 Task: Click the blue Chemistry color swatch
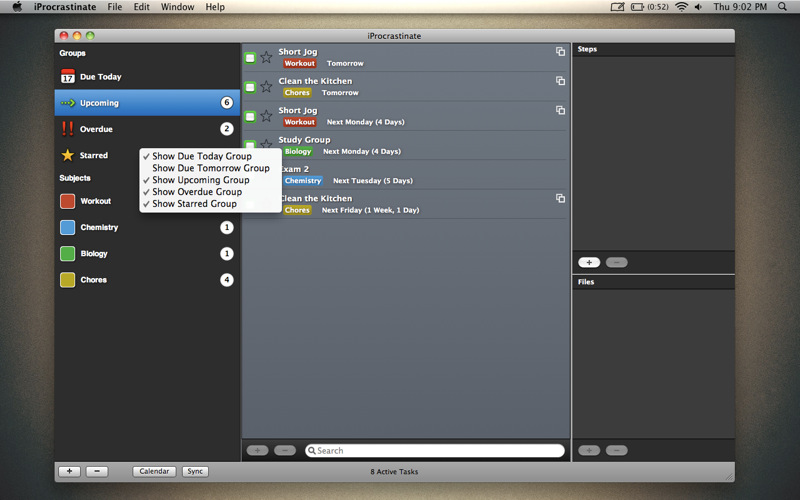67,227
